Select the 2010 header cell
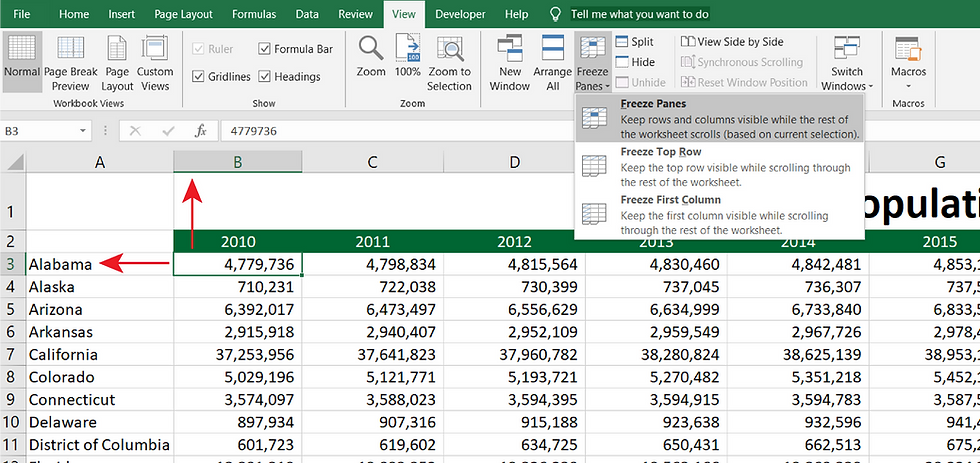Image resolution: width=980 pixels, height=463 pixels. click(238, 242)
